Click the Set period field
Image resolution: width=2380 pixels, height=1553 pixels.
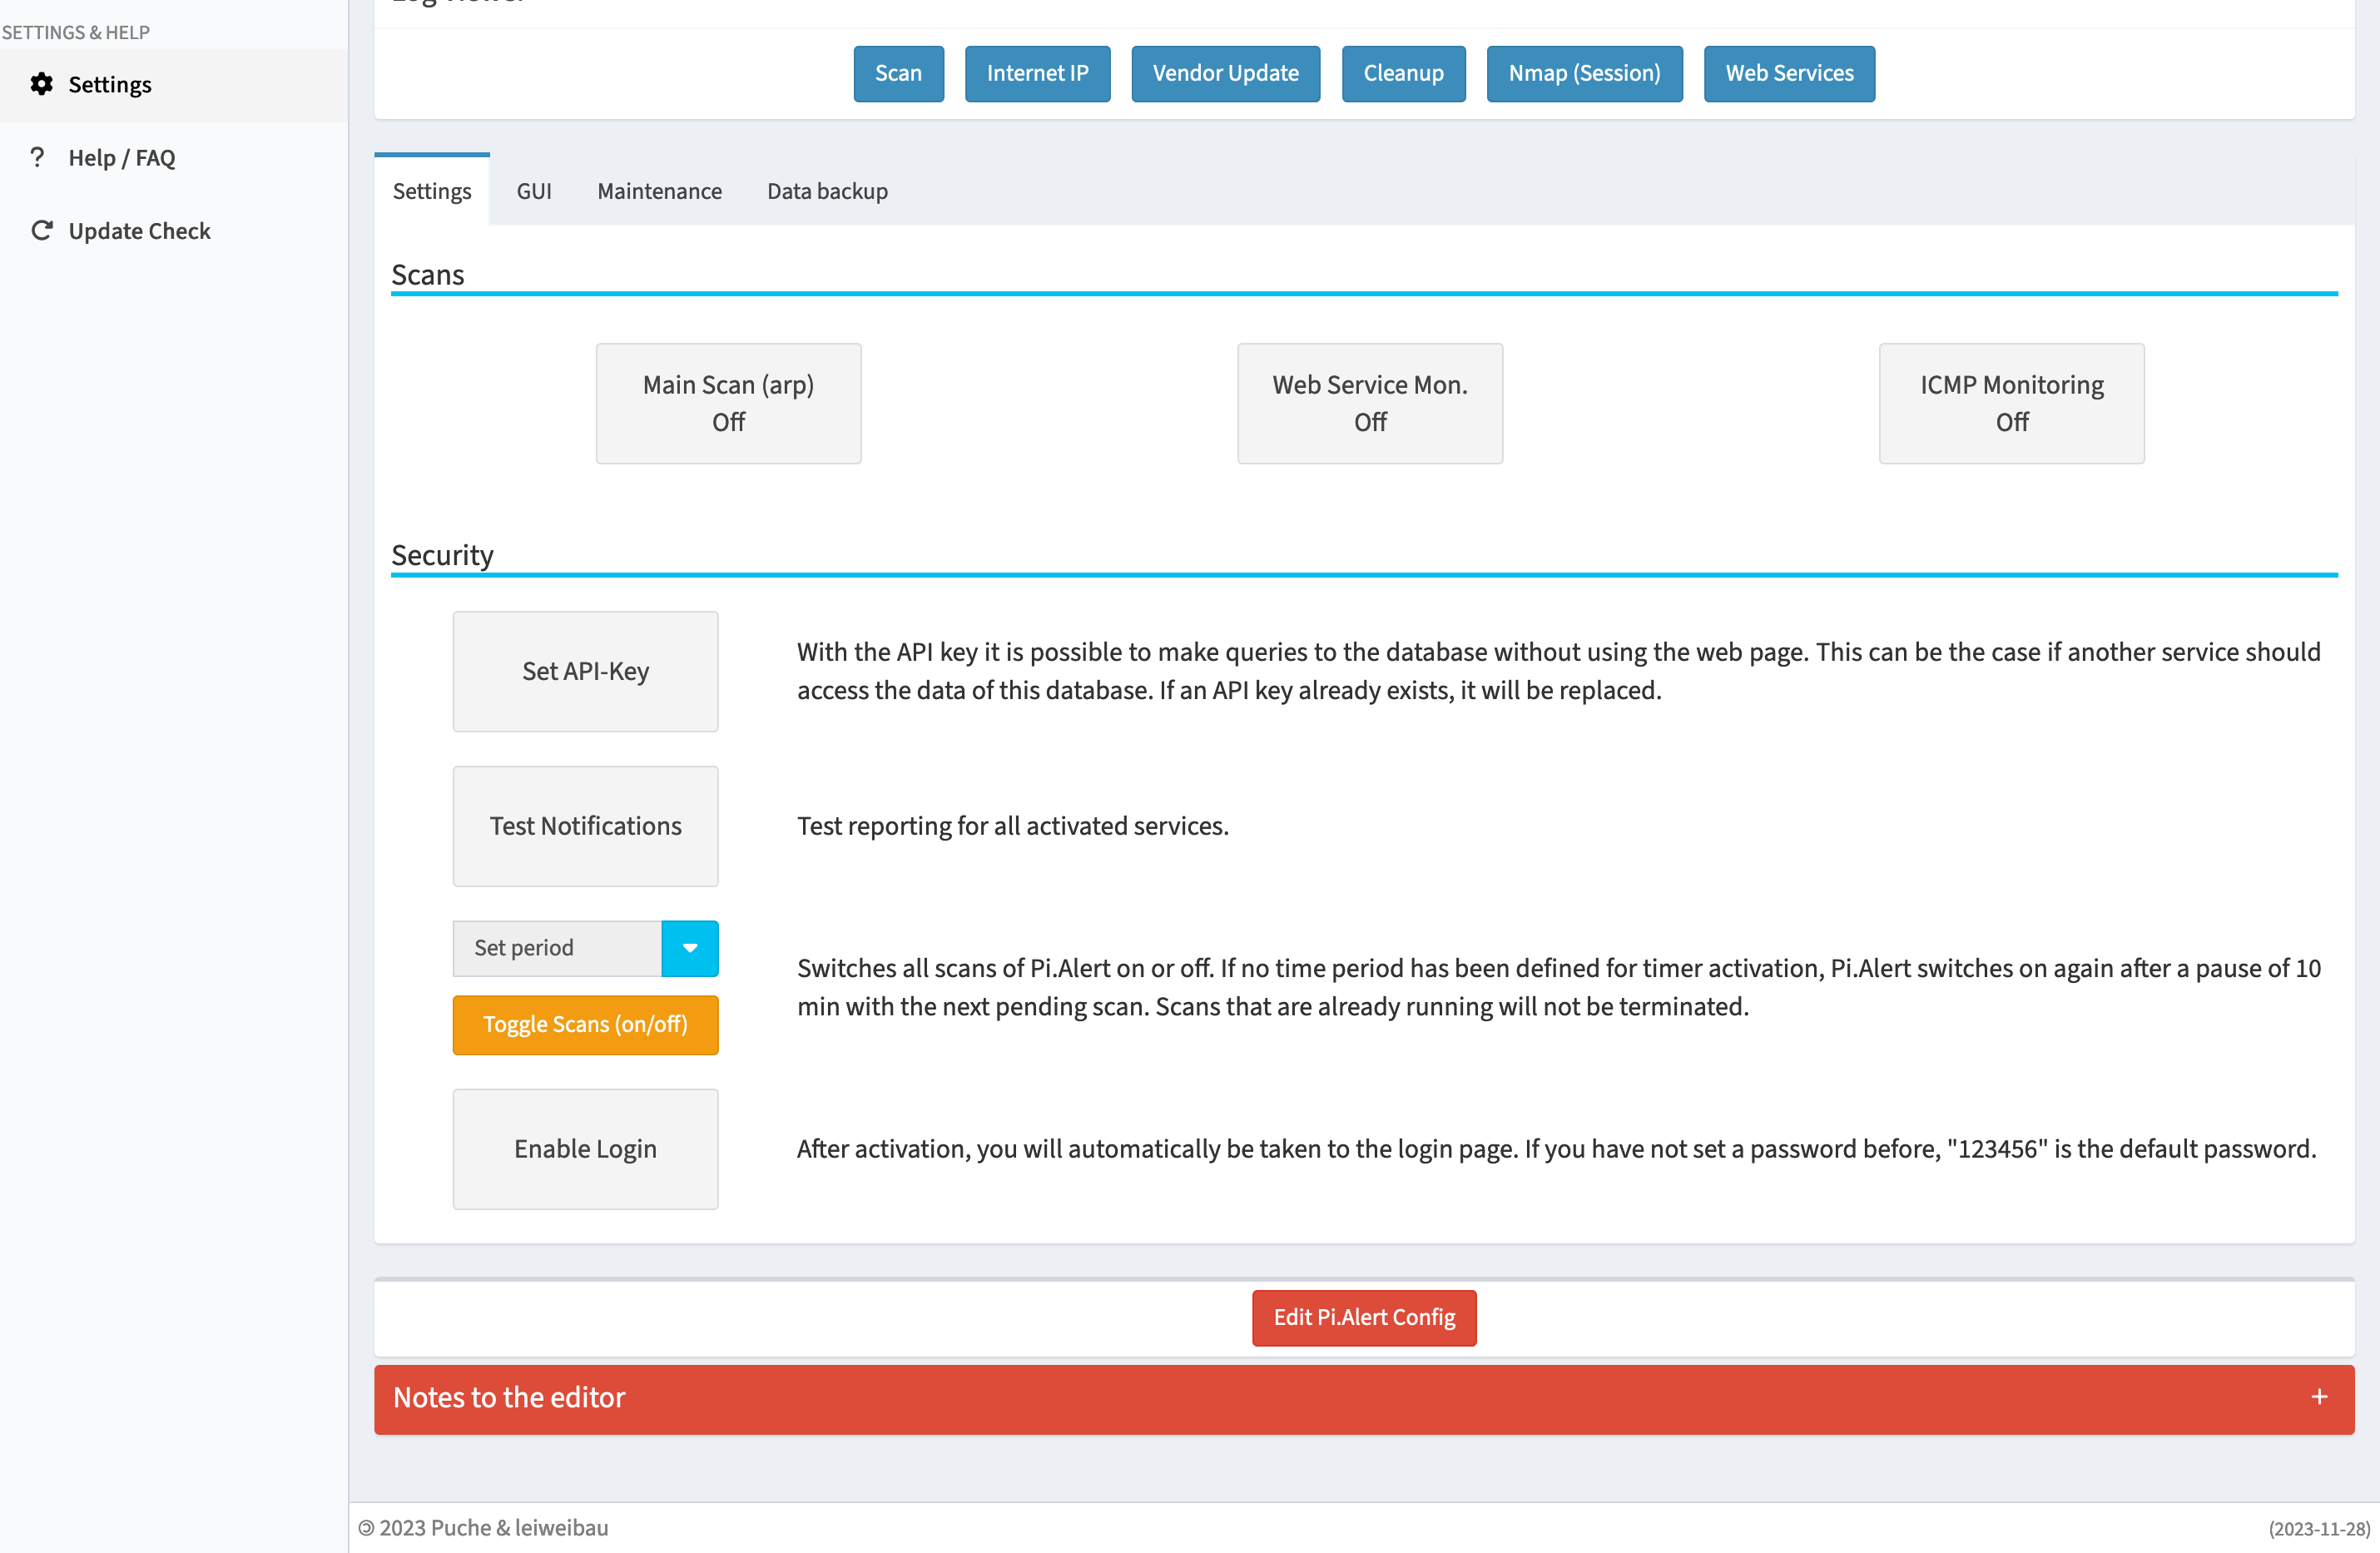coord(557,948)
